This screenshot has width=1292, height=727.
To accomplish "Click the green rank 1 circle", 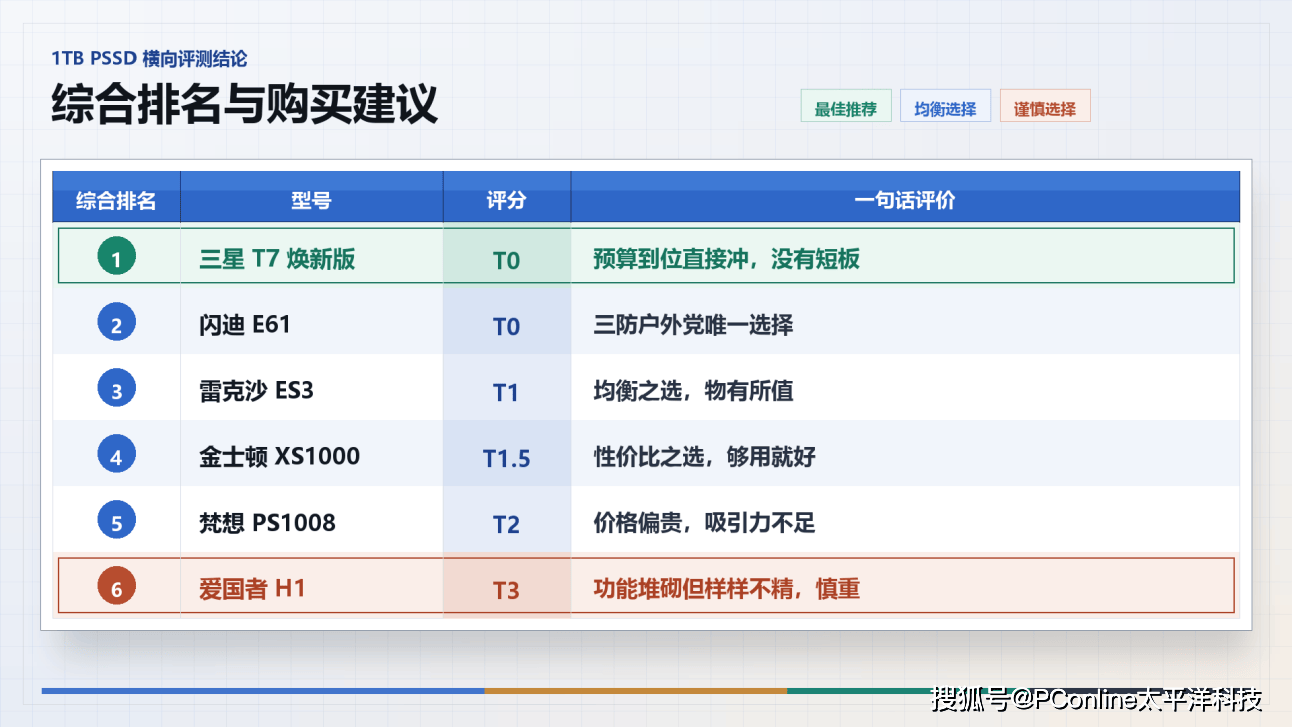I will 116,258.
